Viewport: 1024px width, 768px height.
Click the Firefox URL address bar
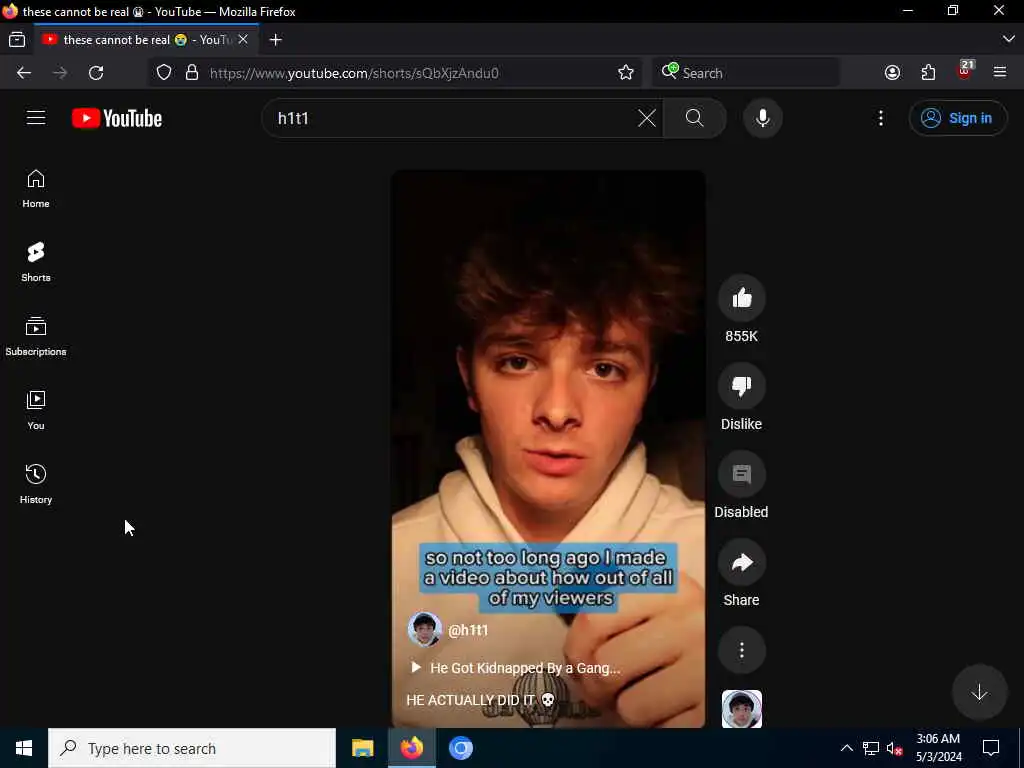coord(395,73)
